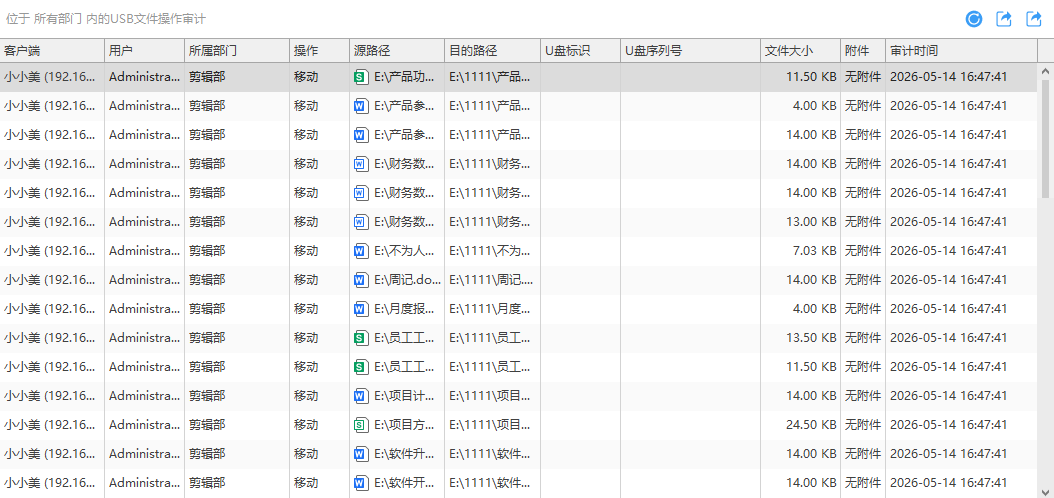This screenshot has height=498, width=1054.
Task: Click the up arrow on the vertical scrollbar
Action: click(1045, 71)
